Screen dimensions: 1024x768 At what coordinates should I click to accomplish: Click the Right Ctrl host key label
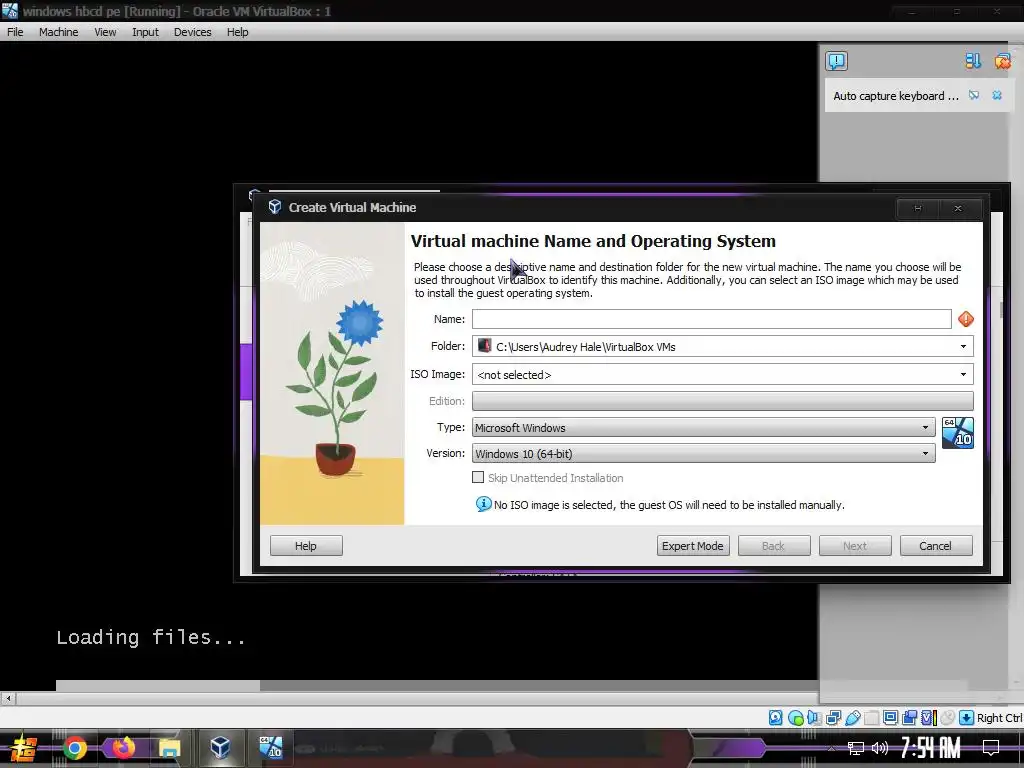coord(999,718)
